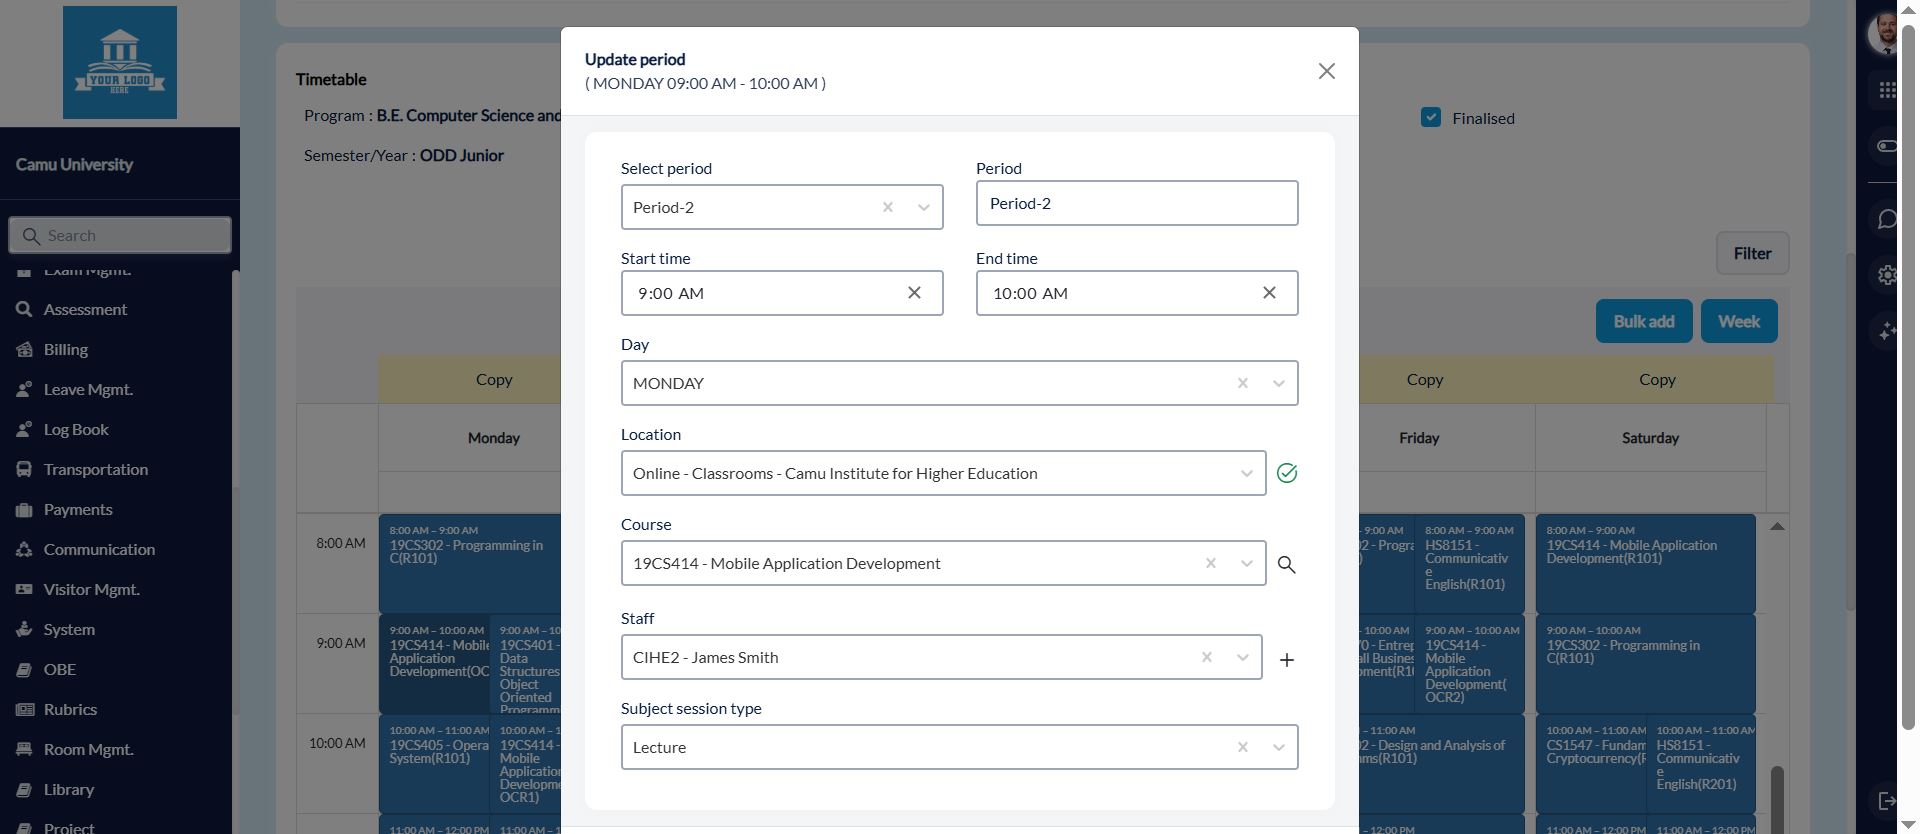The width and height of the screenshot is (1920, 834).
Task: Open System in the sidebar
Action: (69, 629)
